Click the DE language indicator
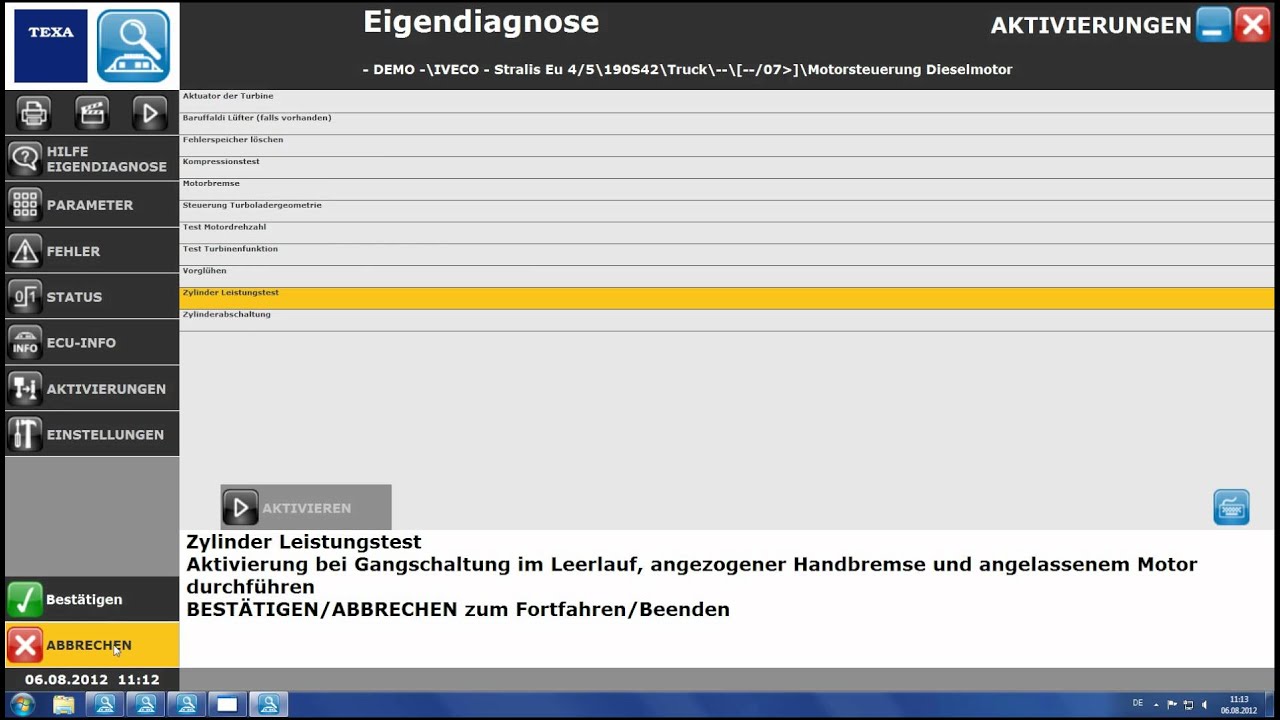 tap(1137, 704)
